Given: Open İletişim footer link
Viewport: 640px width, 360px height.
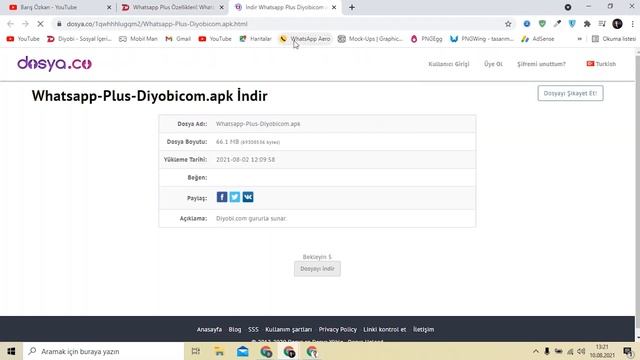Looking at the screenshot, I should tap(423, 329).
